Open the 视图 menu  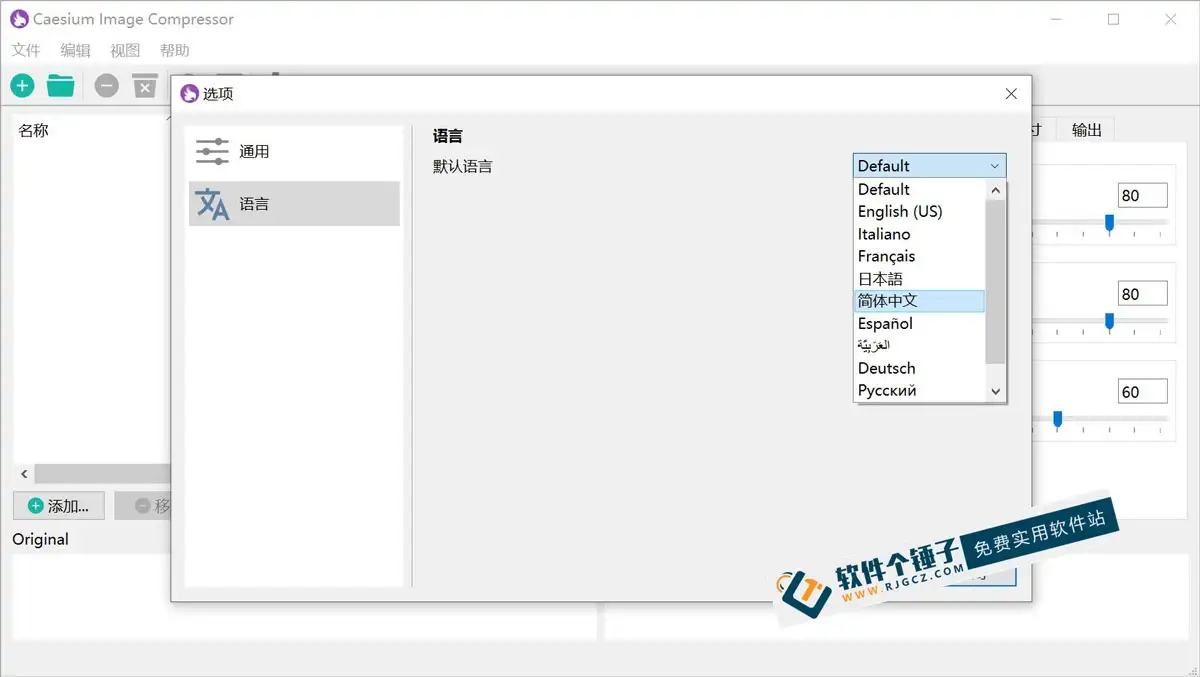coord(125,50)
